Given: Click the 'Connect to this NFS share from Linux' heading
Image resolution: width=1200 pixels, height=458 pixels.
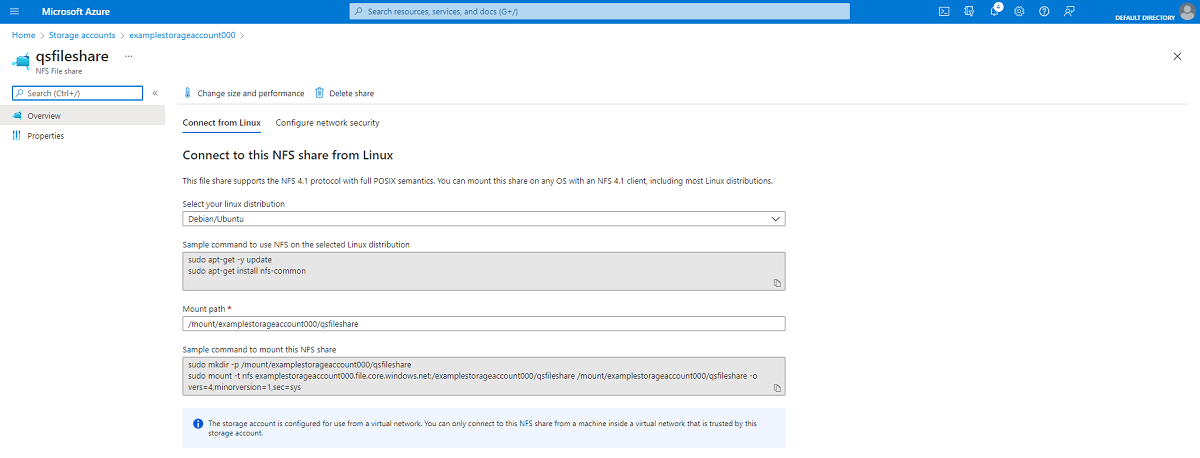Looking at the screenshot, I should [x=288, y=155].
